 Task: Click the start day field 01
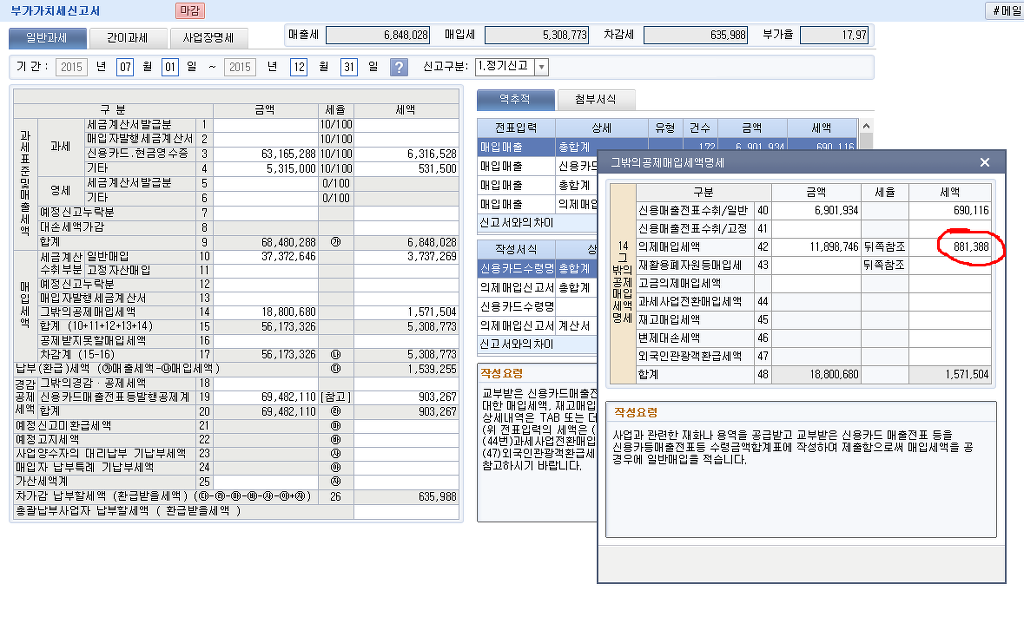coord(170,67)
